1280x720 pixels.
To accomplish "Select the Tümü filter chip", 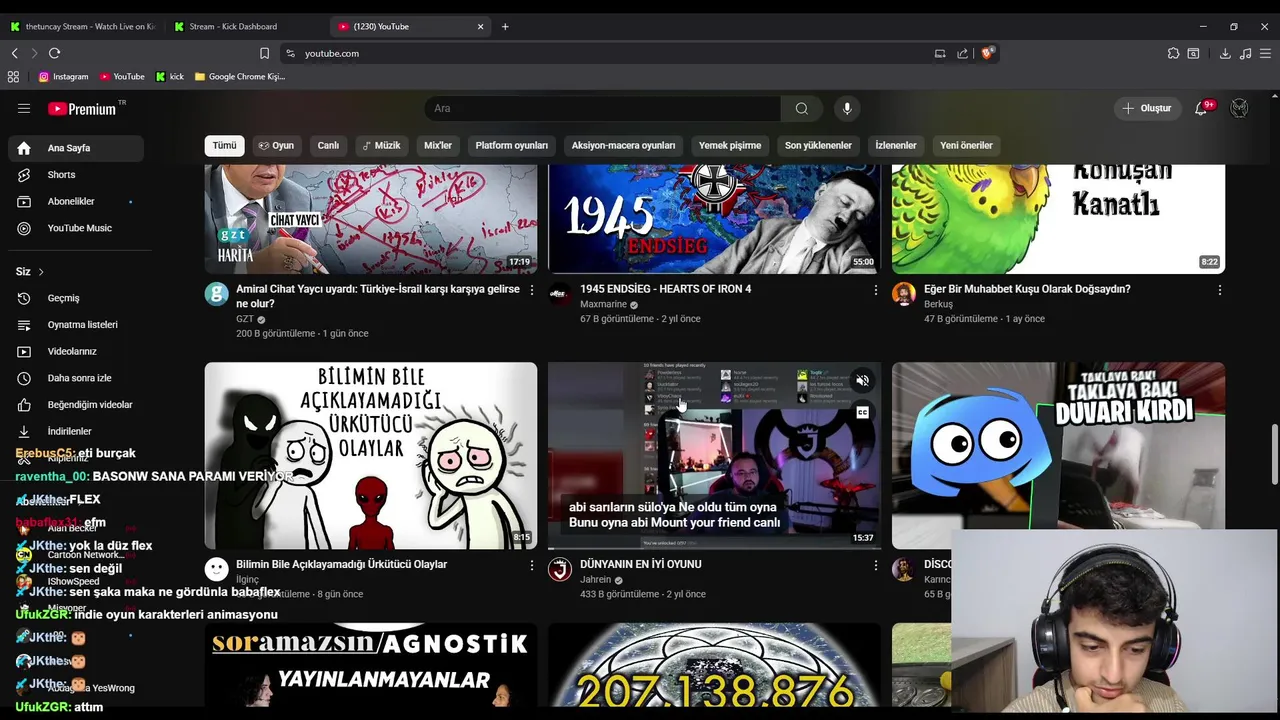I will point(224,145).
